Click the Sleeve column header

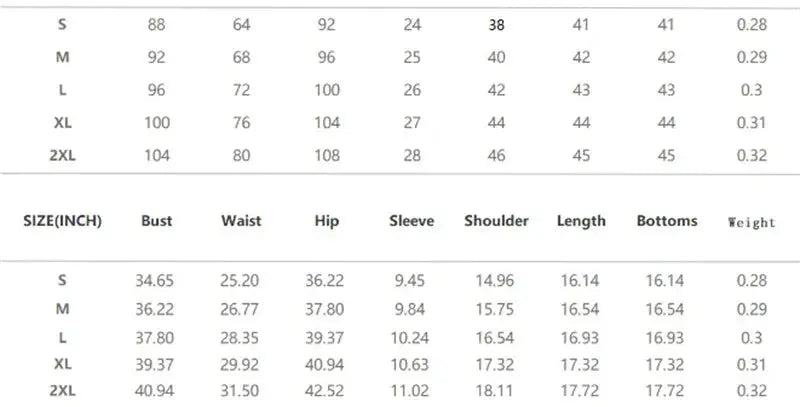[x=411, y=221]
